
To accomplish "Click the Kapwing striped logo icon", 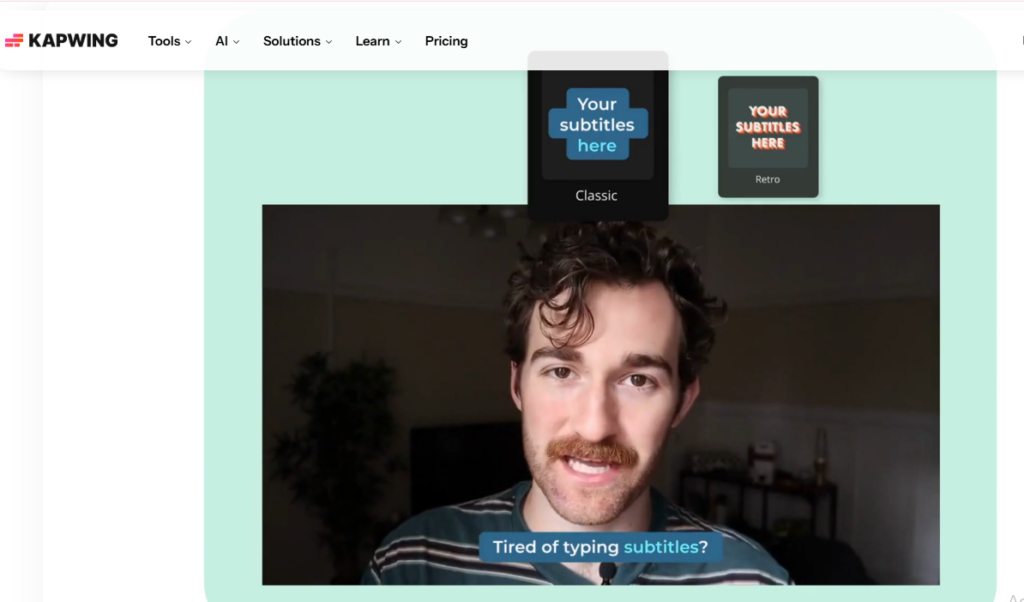I will coord(14,41).
